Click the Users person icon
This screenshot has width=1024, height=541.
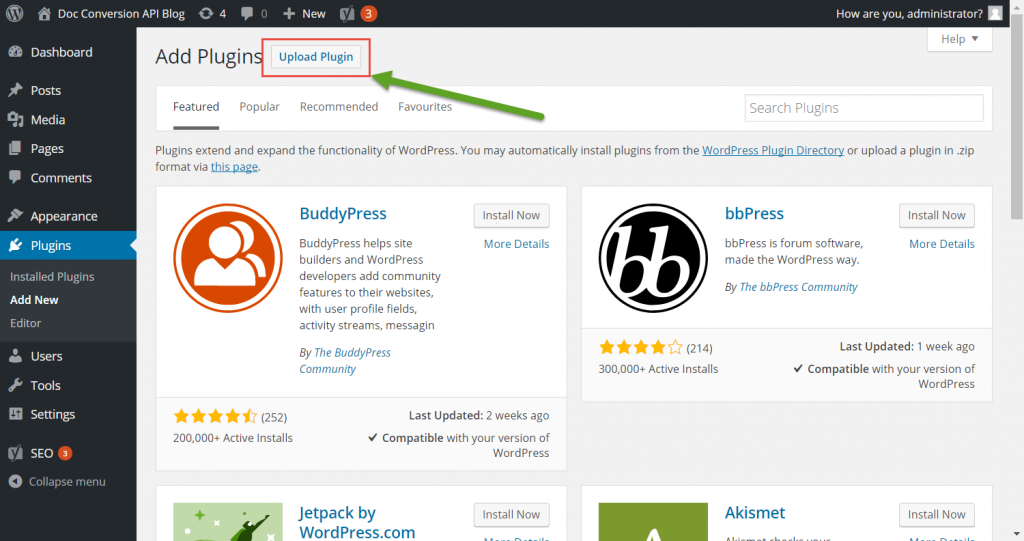[x=16, y=356]
